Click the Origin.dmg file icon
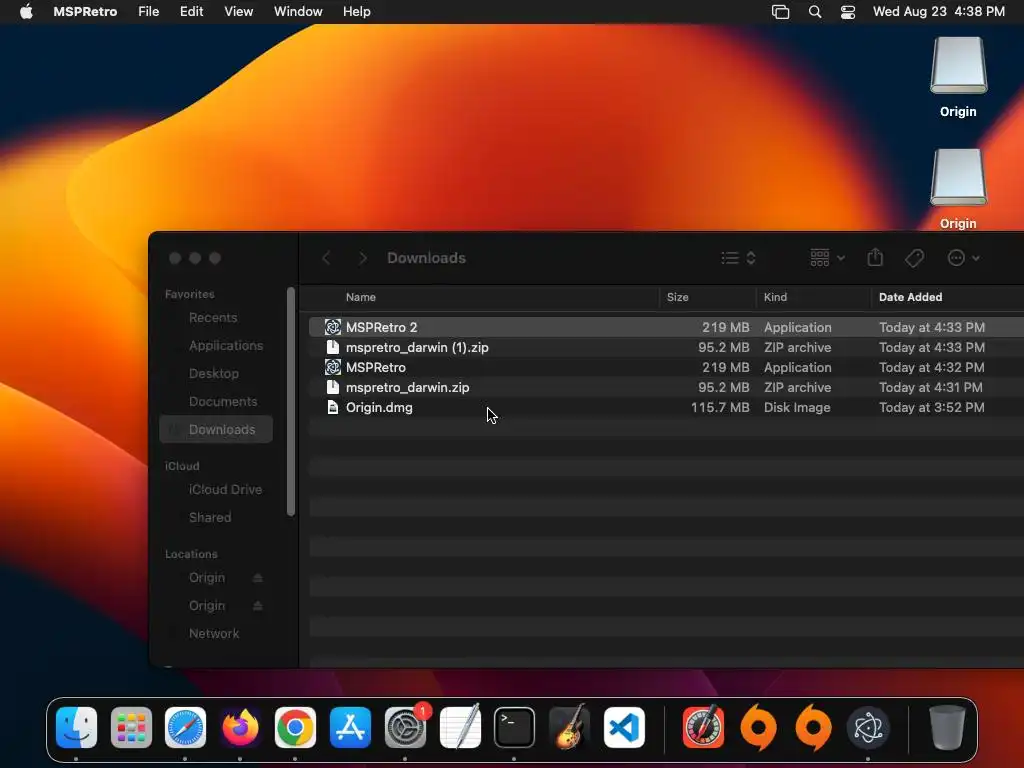This screenshot has height=768, width=1024. [x=332, y=408]
